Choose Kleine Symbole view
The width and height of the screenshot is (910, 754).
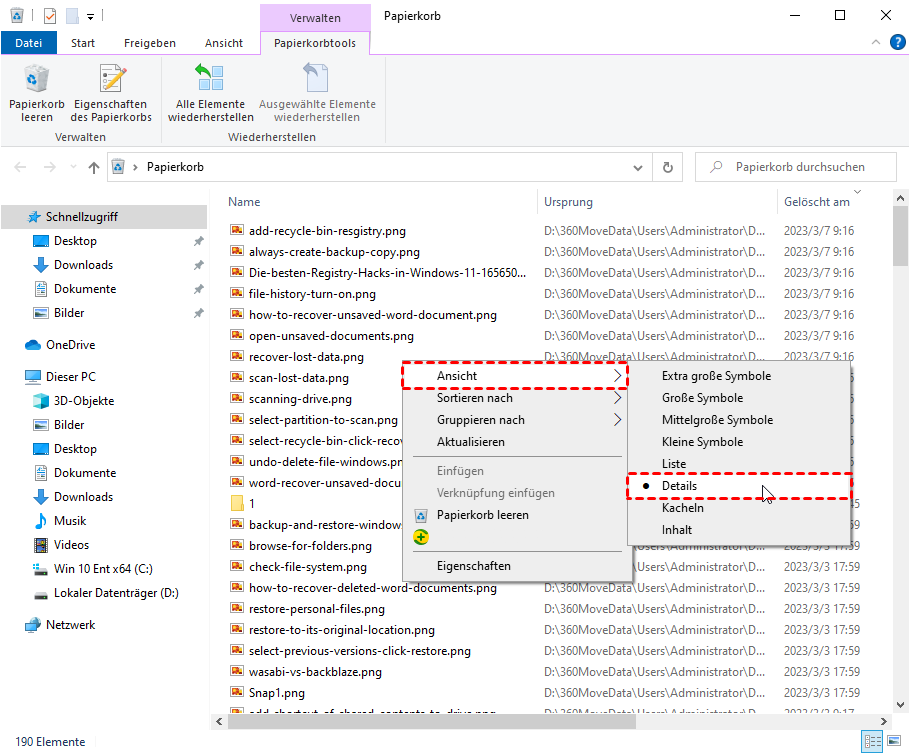(739, 442)
